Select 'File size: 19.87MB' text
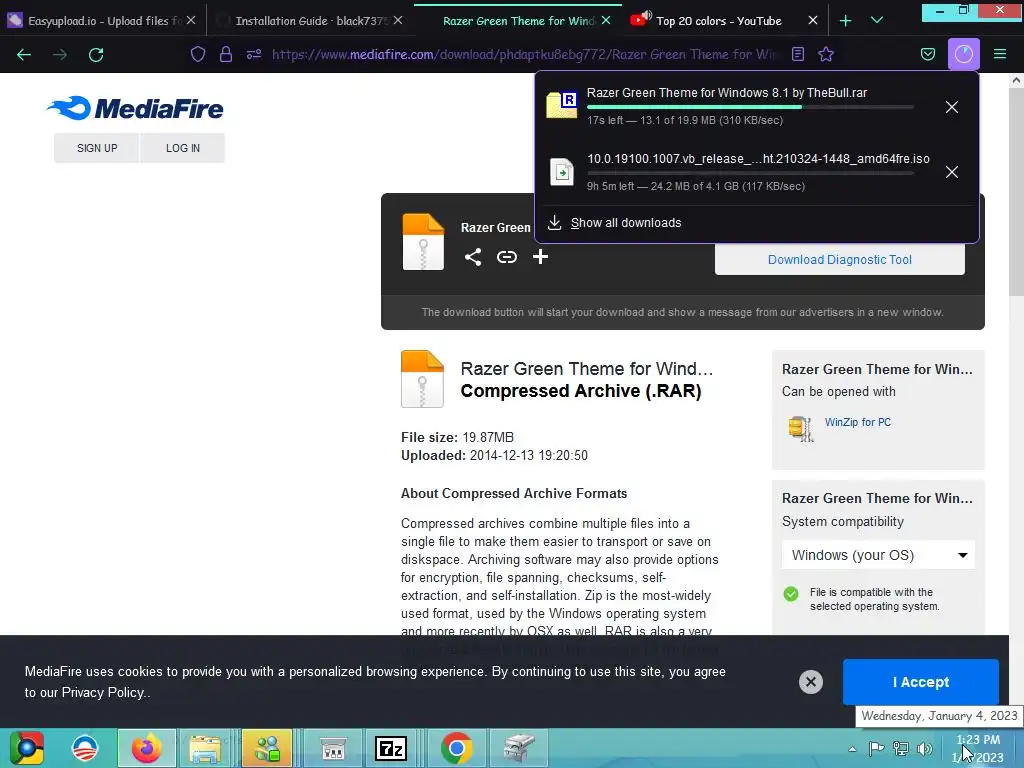This screenshot has height=768, width=1024. (x=457, y=438)
